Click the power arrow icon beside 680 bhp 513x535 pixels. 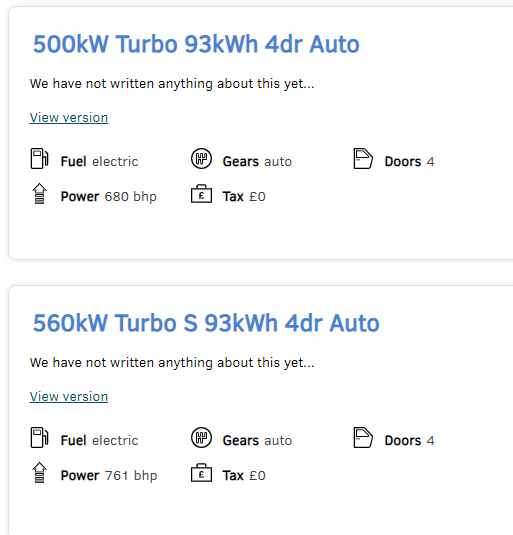(40, 193)
